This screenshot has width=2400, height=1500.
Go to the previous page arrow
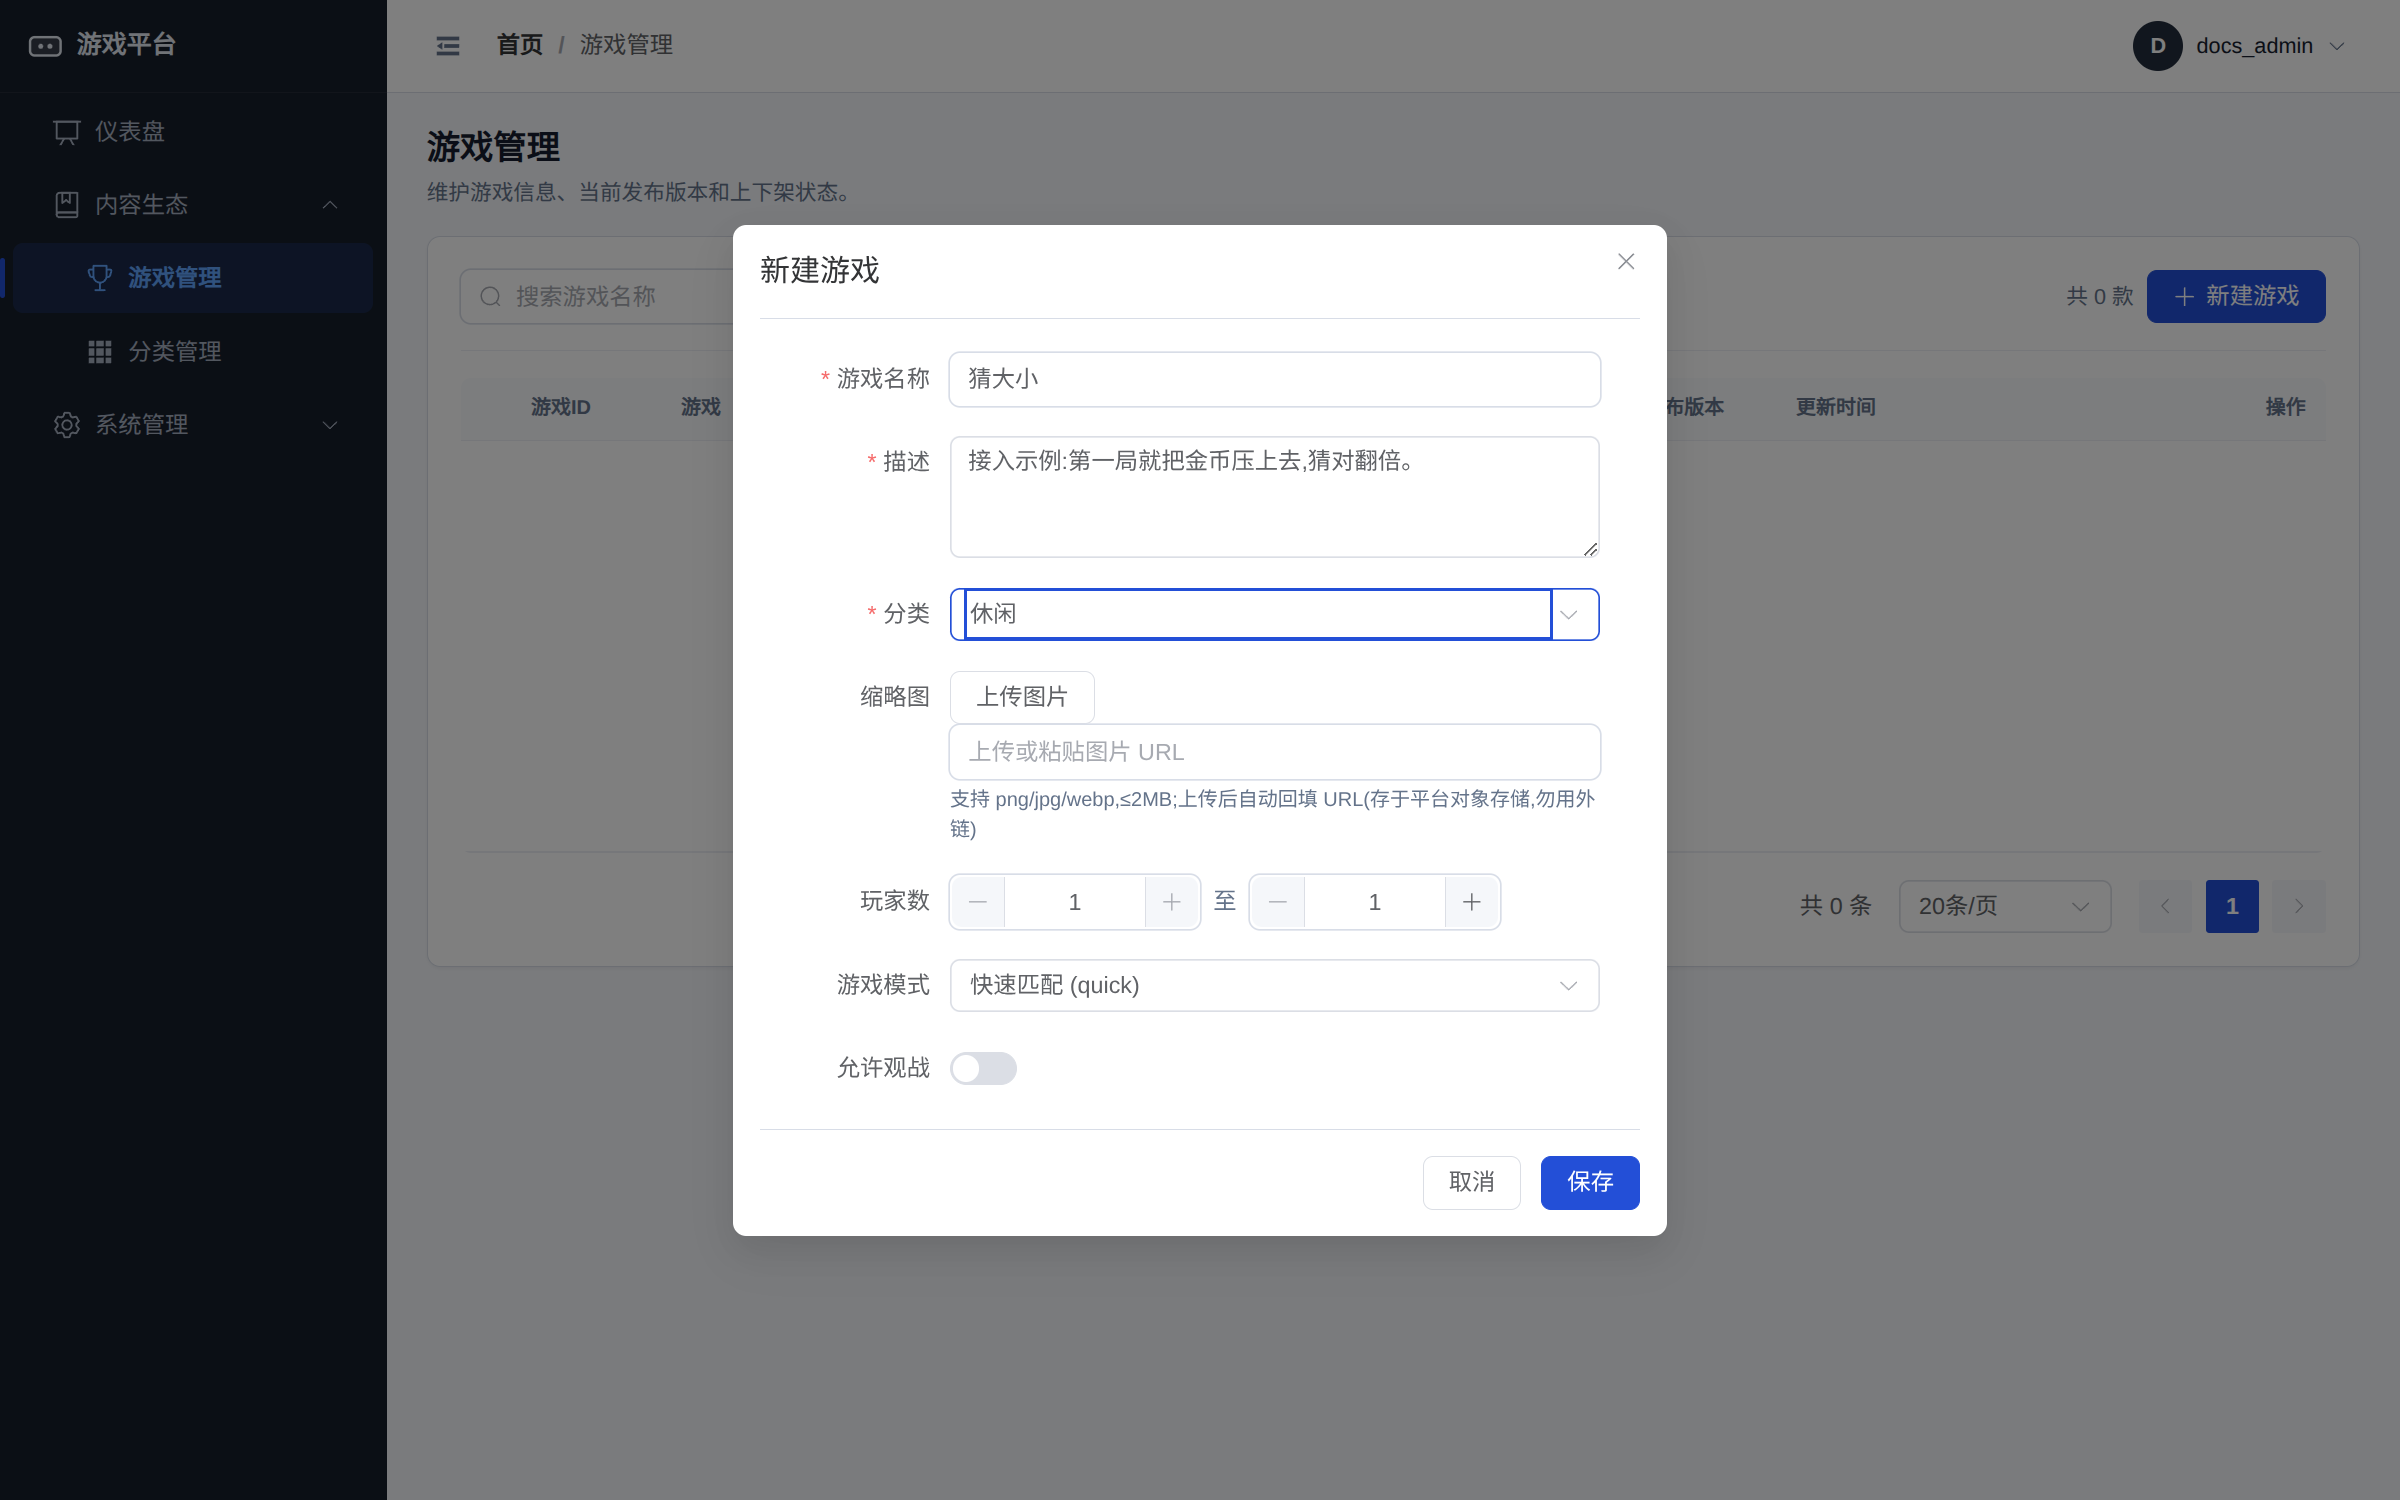point(2165,907)
